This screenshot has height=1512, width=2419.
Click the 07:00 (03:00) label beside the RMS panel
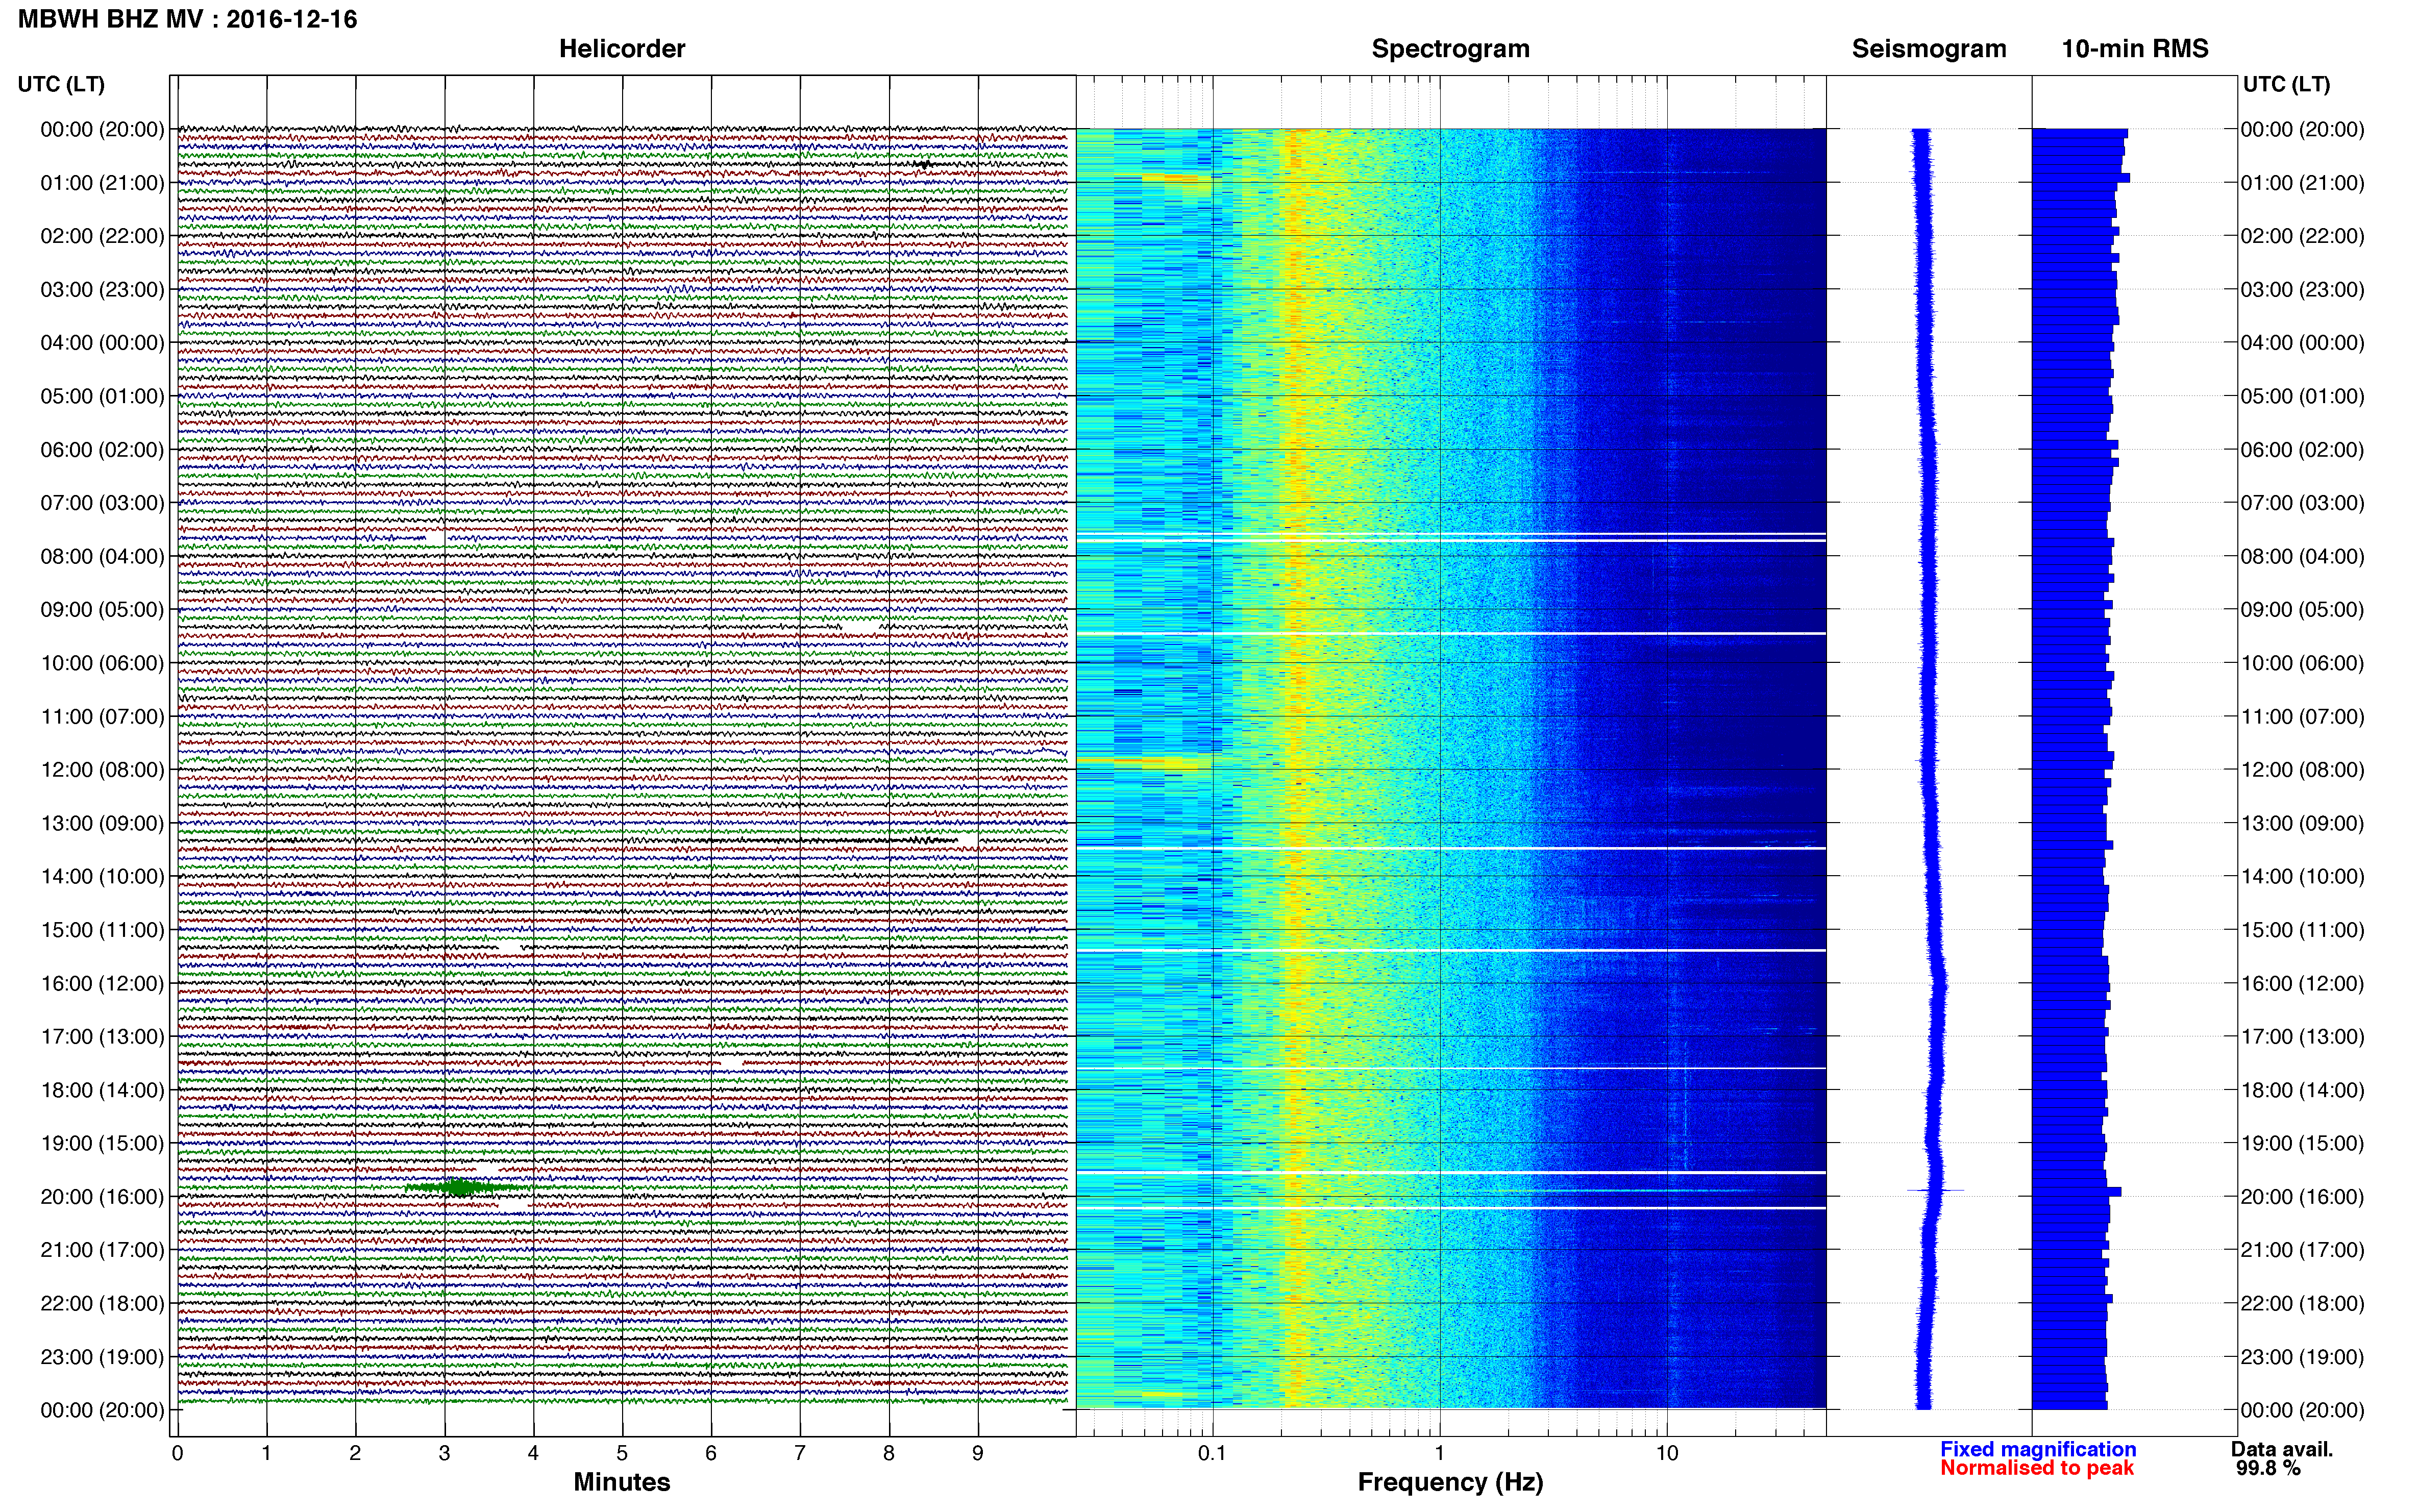pos(2302,503)
